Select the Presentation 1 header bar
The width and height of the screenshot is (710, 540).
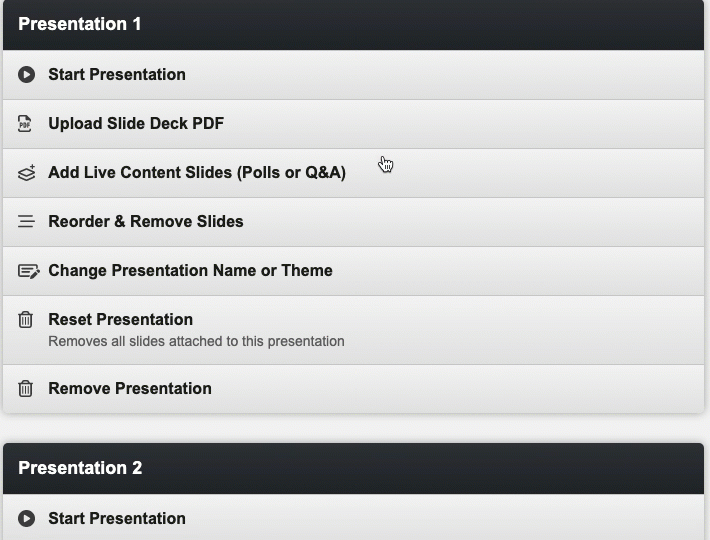click(354, 24)
